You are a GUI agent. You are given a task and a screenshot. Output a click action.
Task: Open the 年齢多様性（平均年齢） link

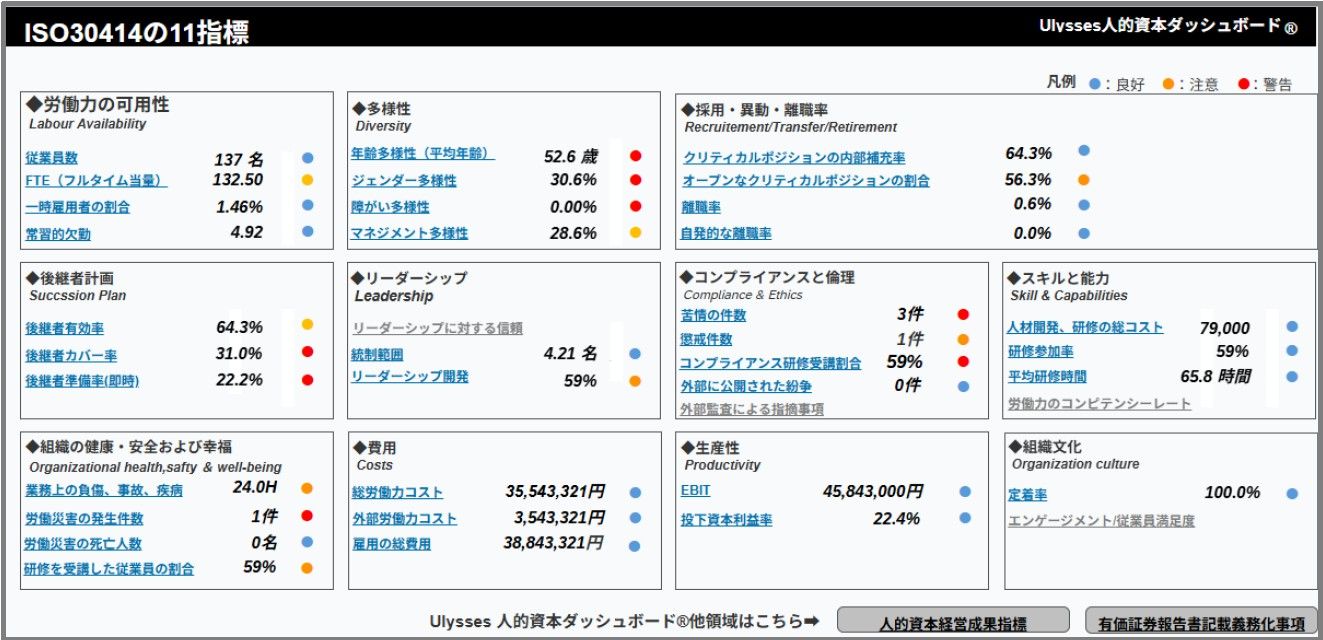pos(422,154)
